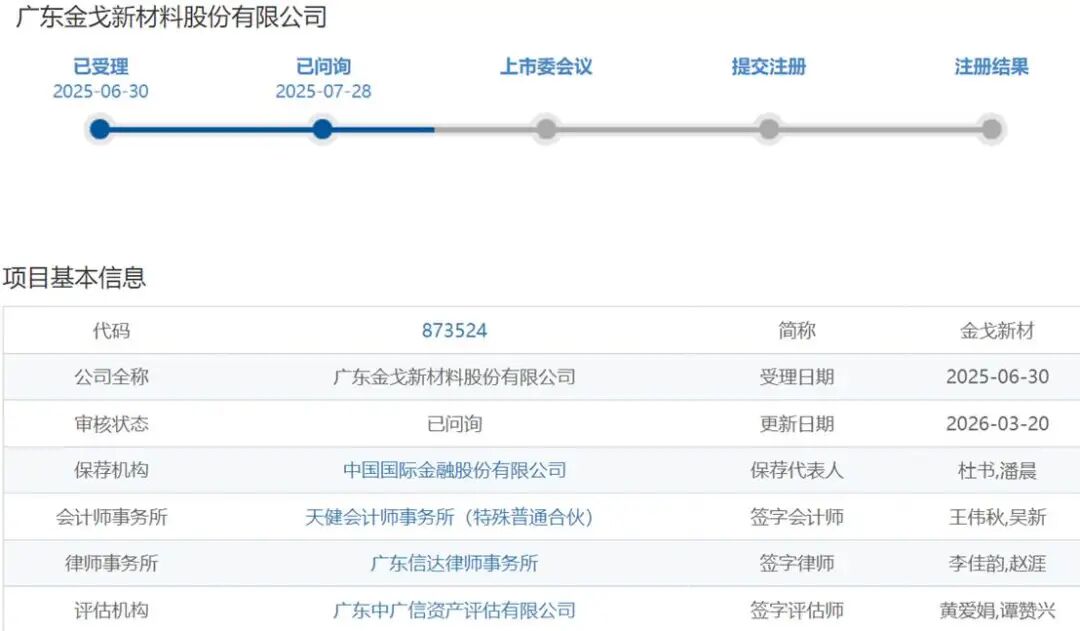Click the signing appraisers 黄爱娟,谭赞兴
Image resolution: width=1080 pixels, height=631 pixels.
coord(997,610)
